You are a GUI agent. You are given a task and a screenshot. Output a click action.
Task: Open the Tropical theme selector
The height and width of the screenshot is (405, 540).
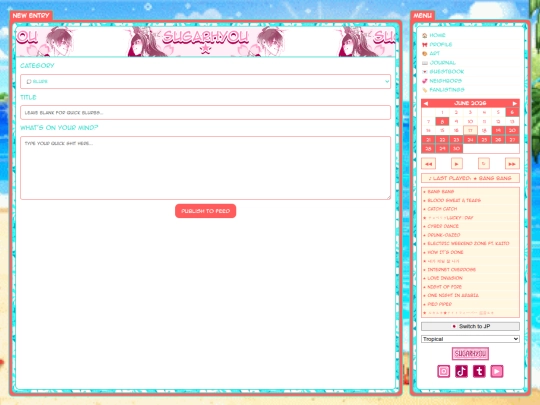[470, 339]
